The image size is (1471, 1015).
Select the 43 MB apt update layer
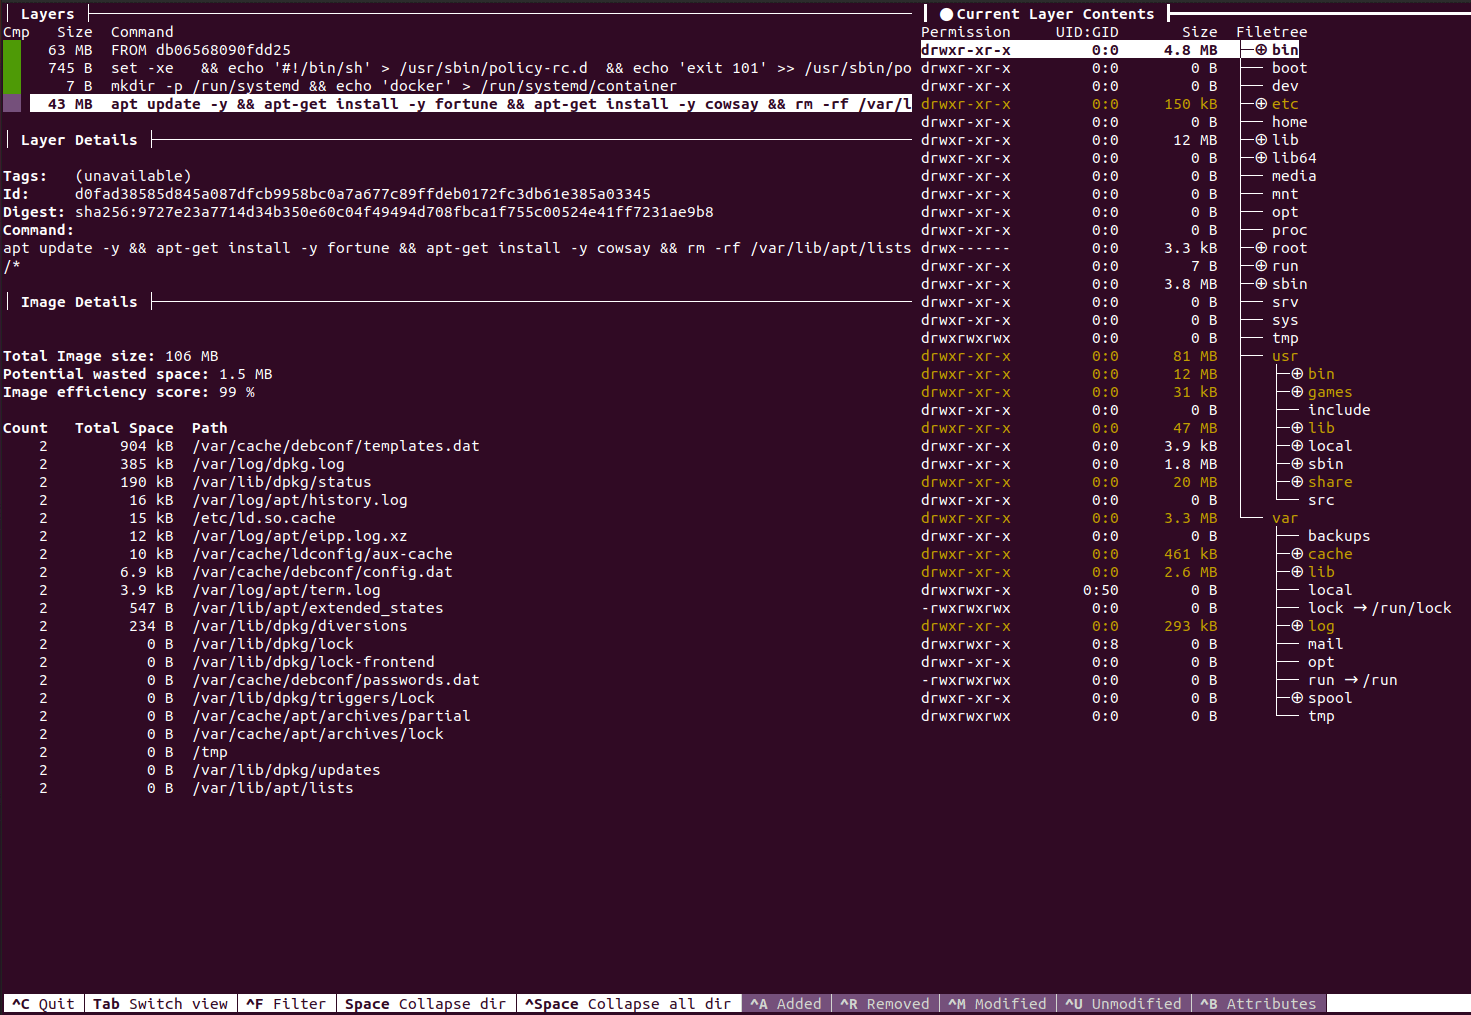(x=470, y=104)
